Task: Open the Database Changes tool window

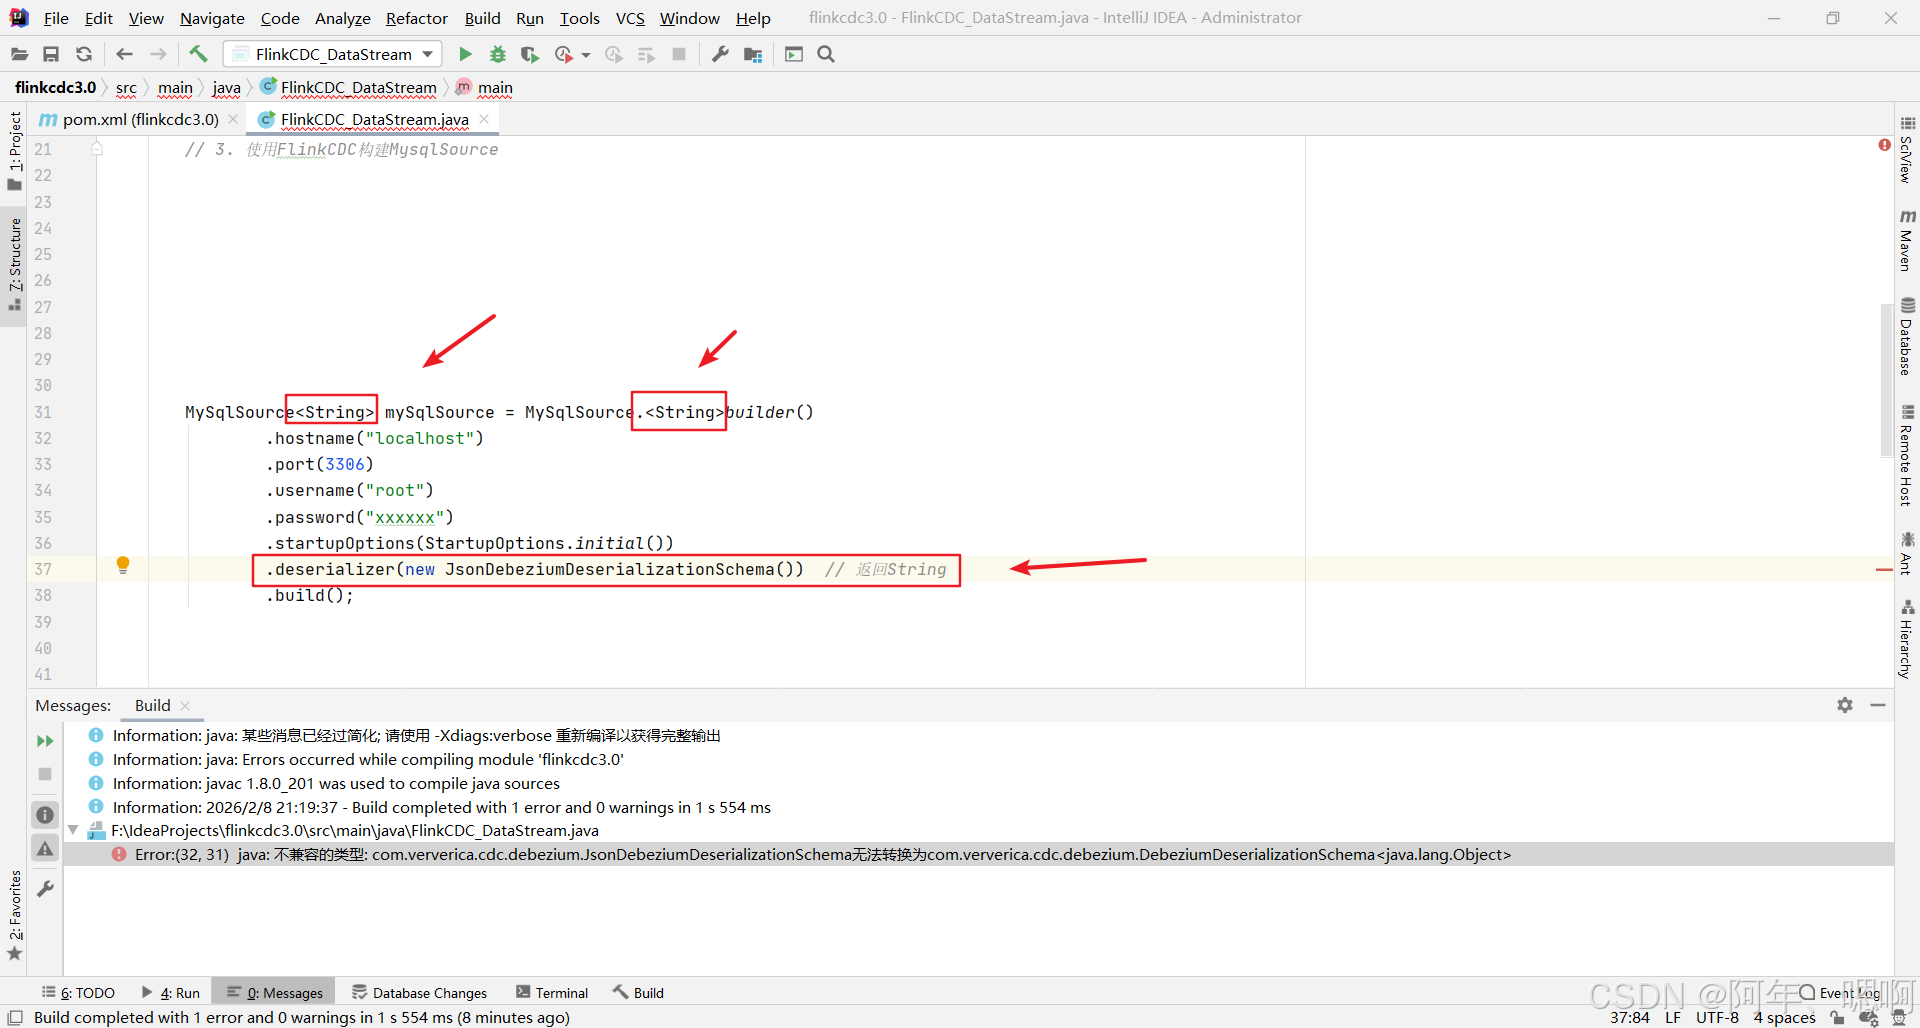Action: coord(420,992)
